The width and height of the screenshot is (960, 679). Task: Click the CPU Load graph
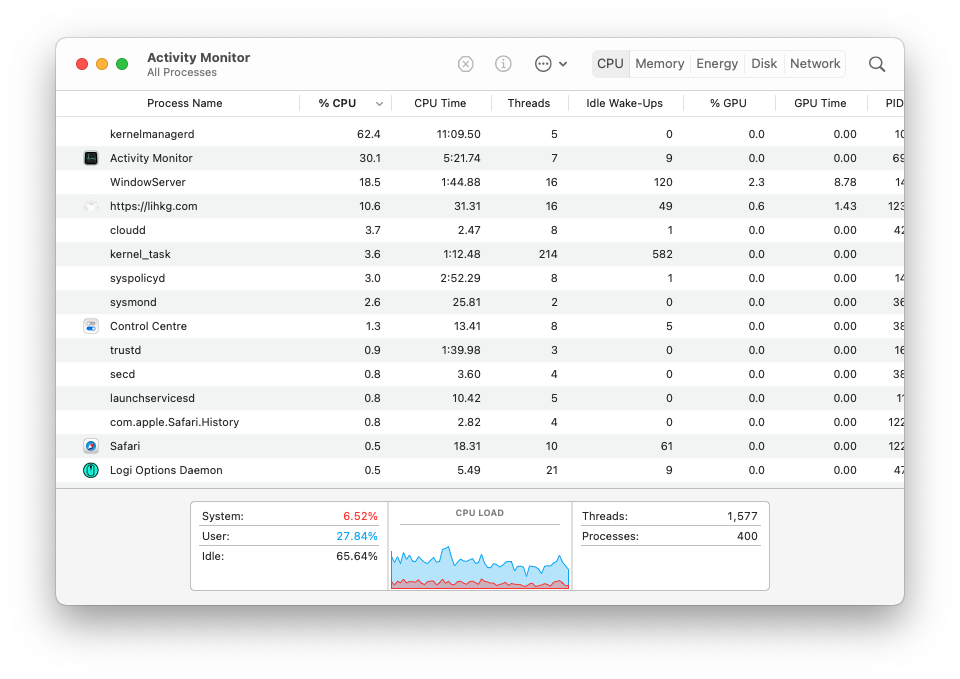480,566
